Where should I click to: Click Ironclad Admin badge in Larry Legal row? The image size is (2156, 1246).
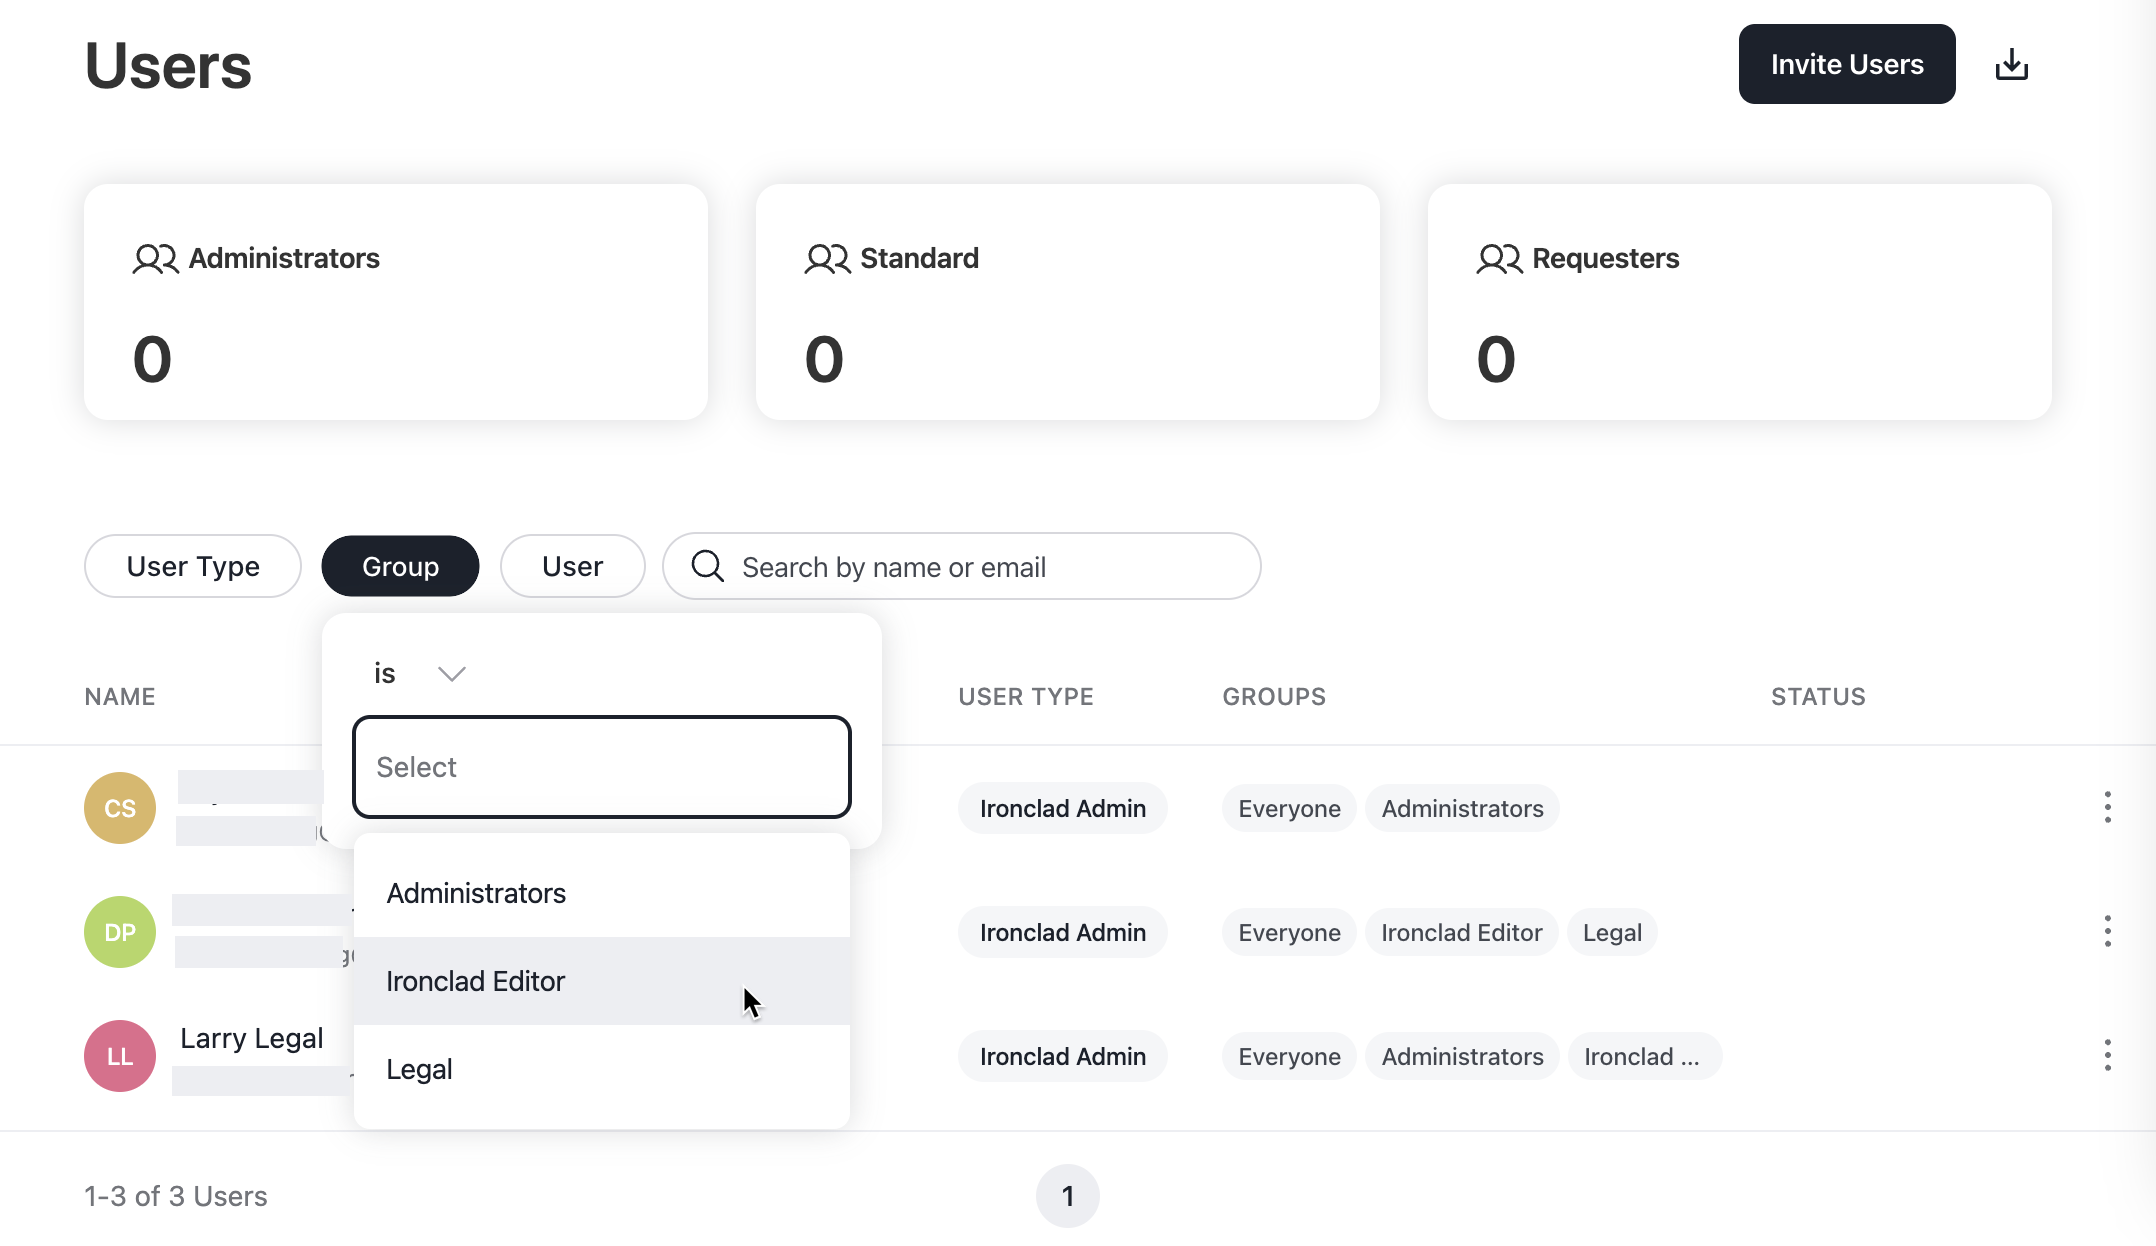pyautogui.click(x=1063, y=1056)
